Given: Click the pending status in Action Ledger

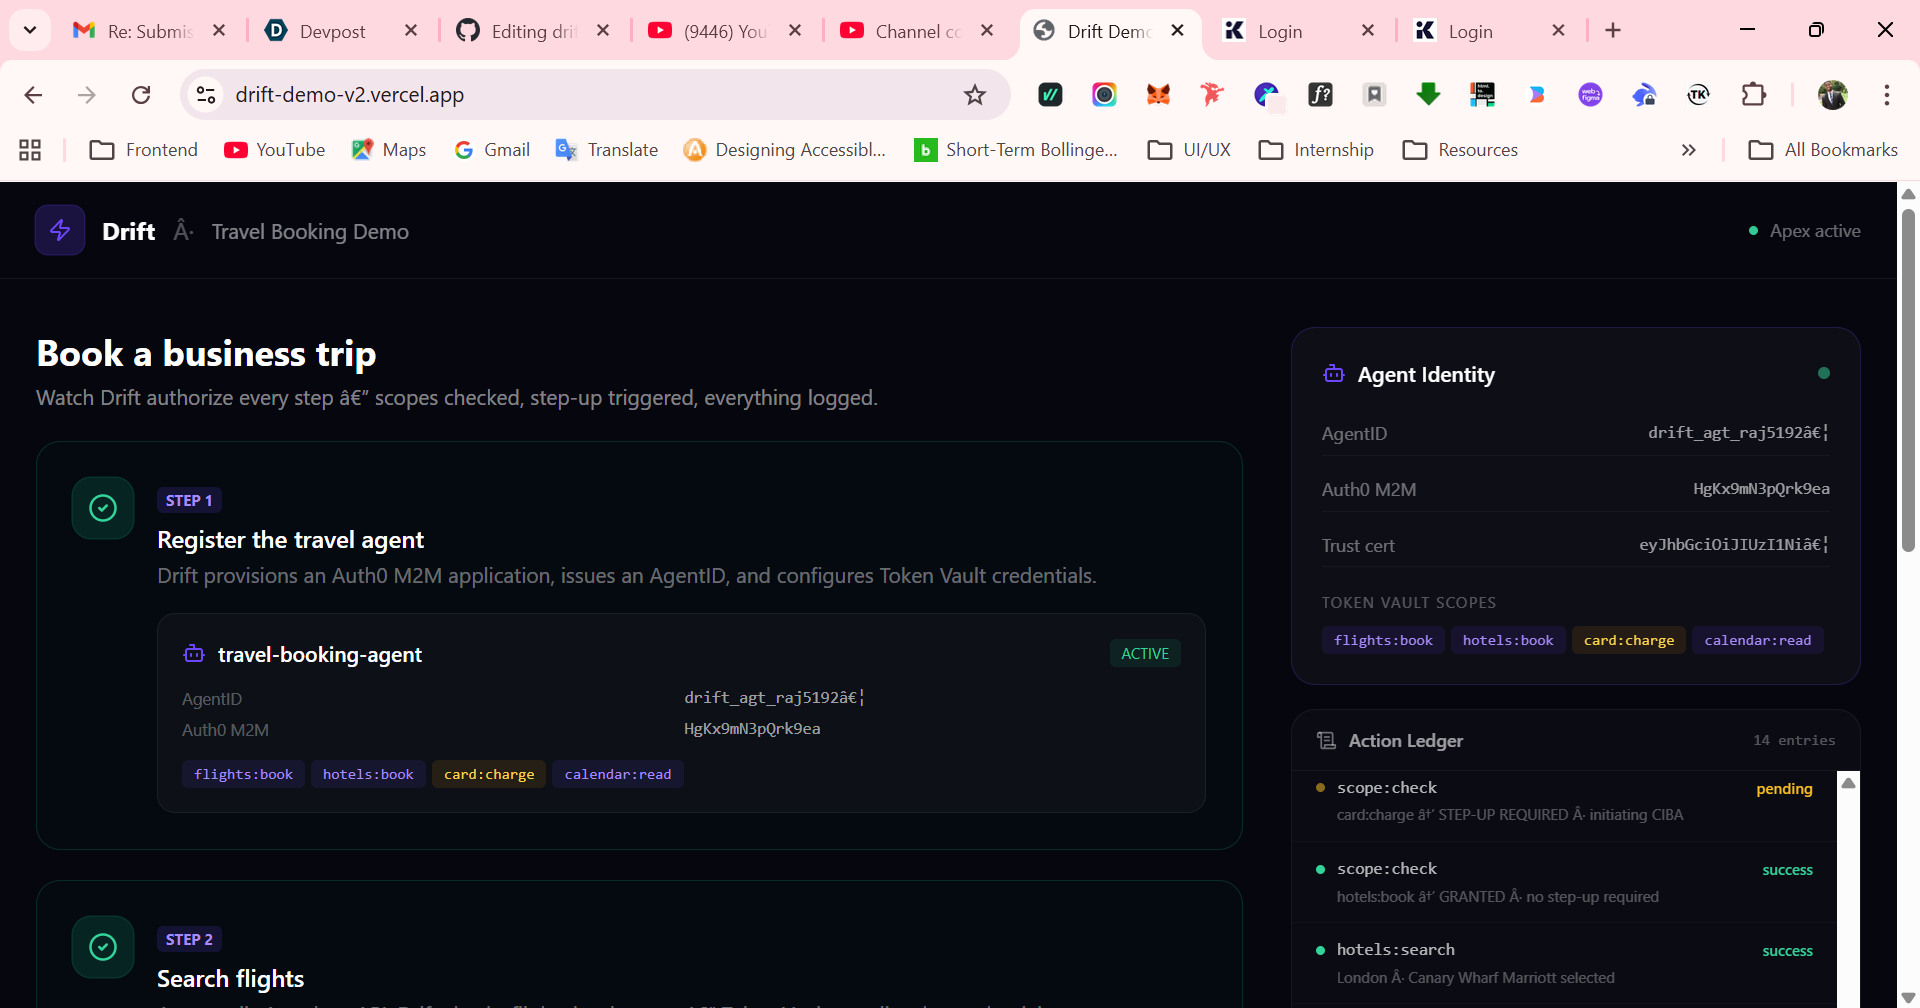Looking at the screenshot, I should (x=1784, y=789).
